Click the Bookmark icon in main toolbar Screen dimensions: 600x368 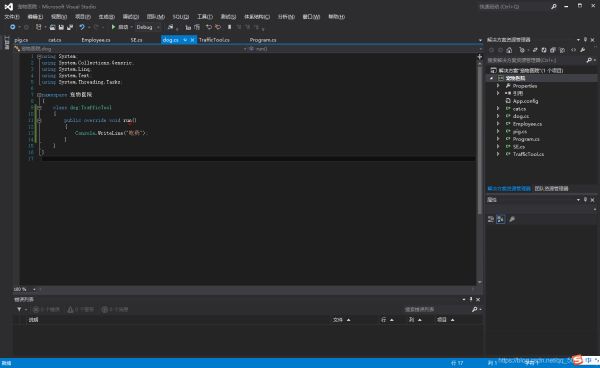pyautogui.click(x=229, y=27)
